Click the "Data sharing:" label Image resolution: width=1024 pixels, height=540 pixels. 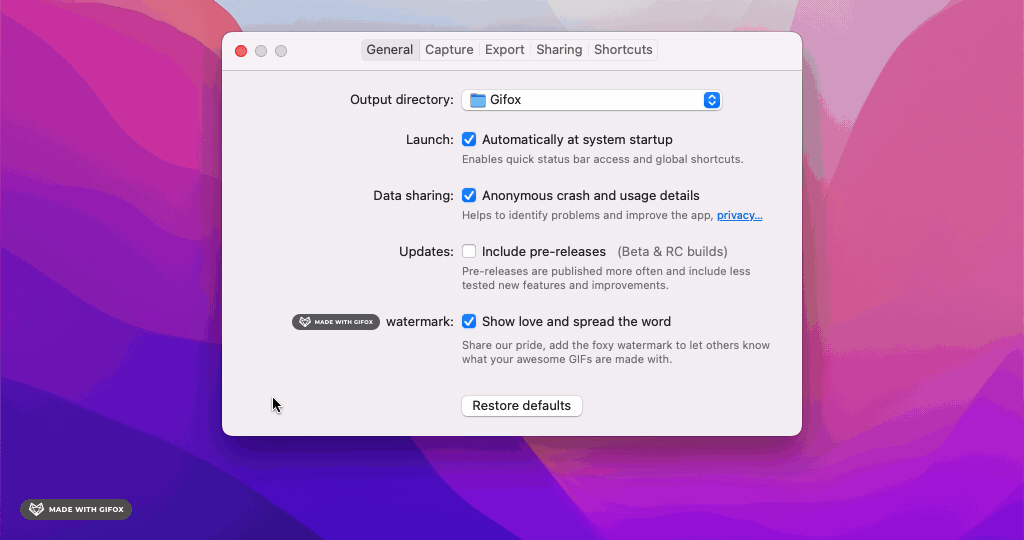coord(413,196)
